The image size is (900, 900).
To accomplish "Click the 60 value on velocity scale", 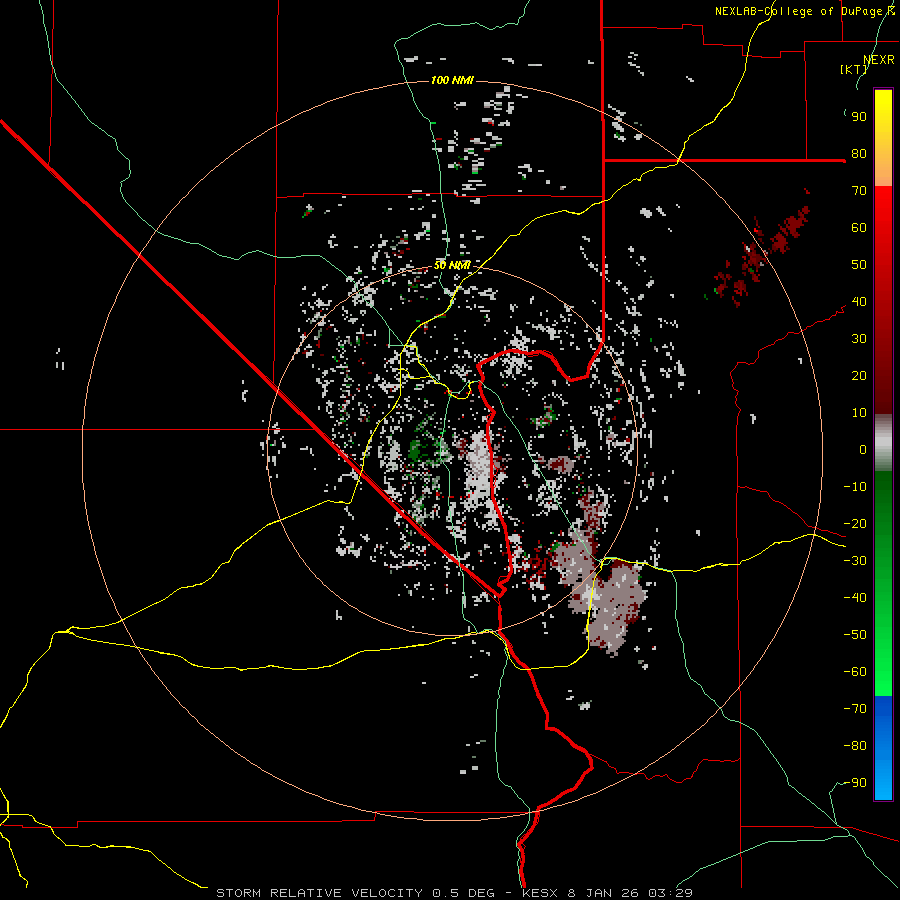I will point(859,228).
